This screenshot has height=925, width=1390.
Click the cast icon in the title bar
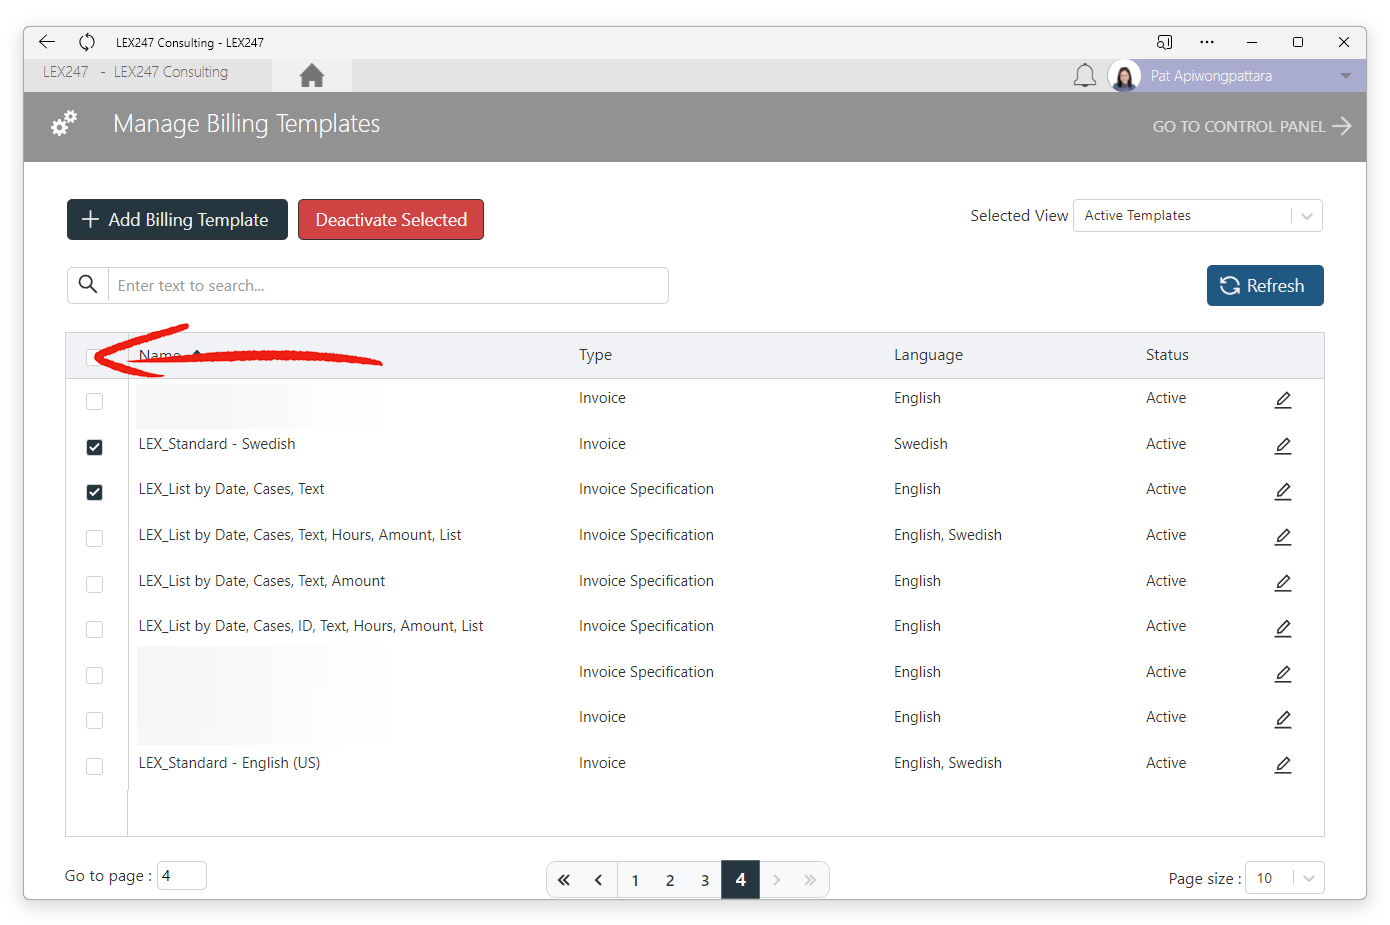click(1165, 42)
